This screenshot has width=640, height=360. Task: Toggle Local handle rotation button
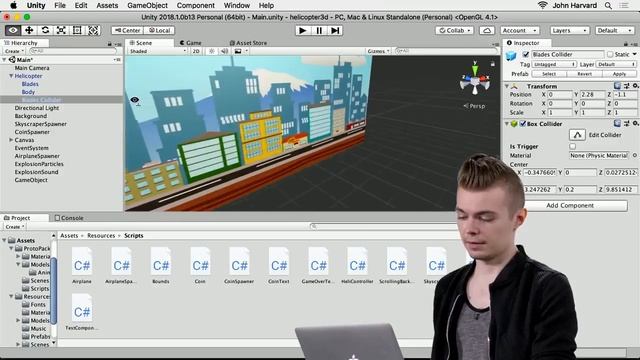(159, 30)
